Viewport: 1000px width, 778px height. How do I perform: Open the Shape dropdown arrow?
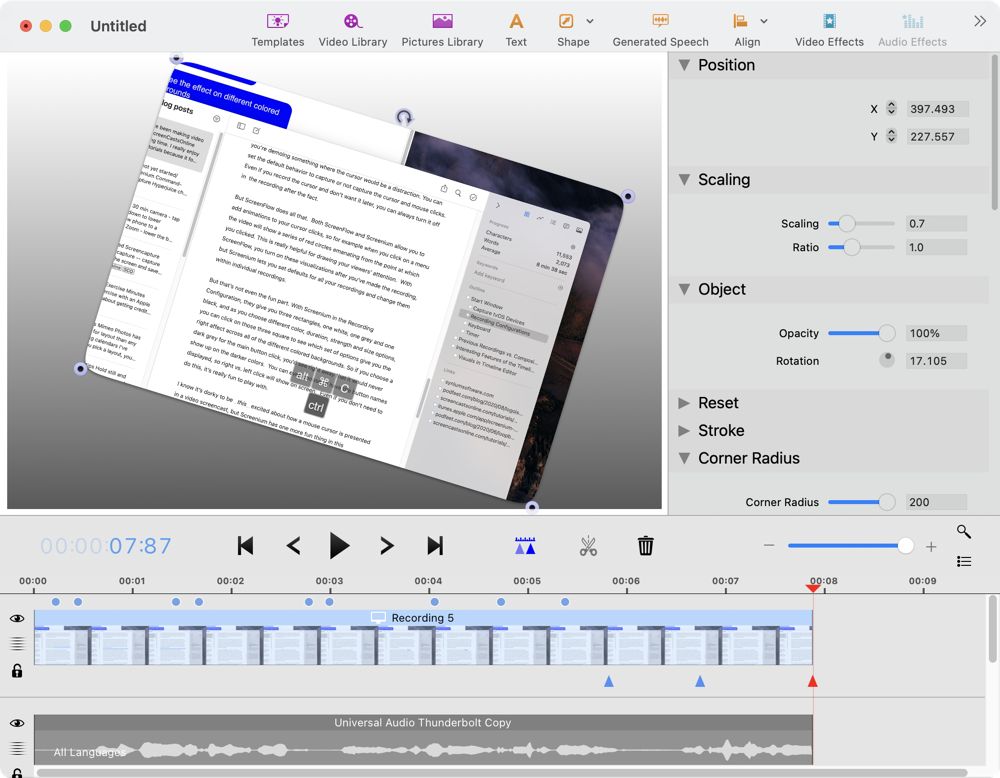point(590,21)
